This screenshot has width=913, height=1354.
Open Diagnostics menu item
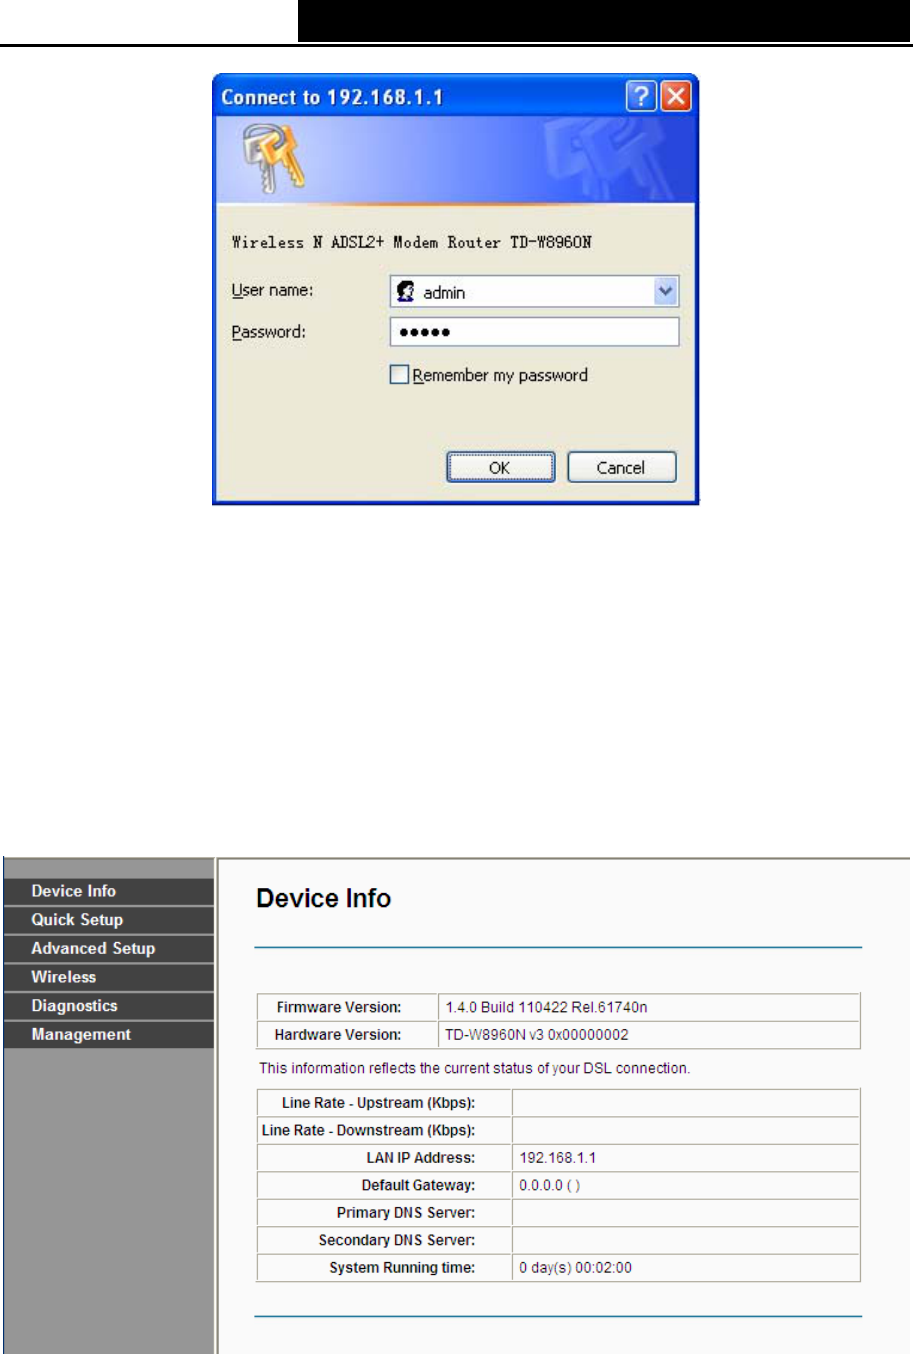(109, 1006)
